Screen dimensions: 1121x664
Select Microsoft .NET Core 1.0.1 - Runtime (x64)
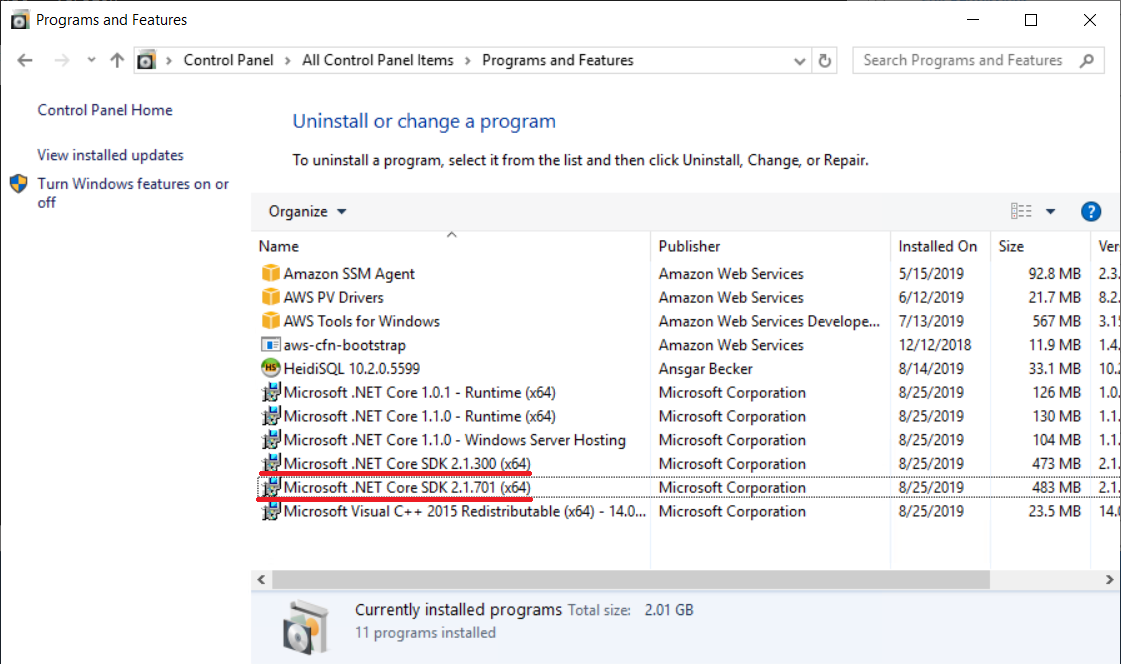pyautogui.click(x=420, y=392)
